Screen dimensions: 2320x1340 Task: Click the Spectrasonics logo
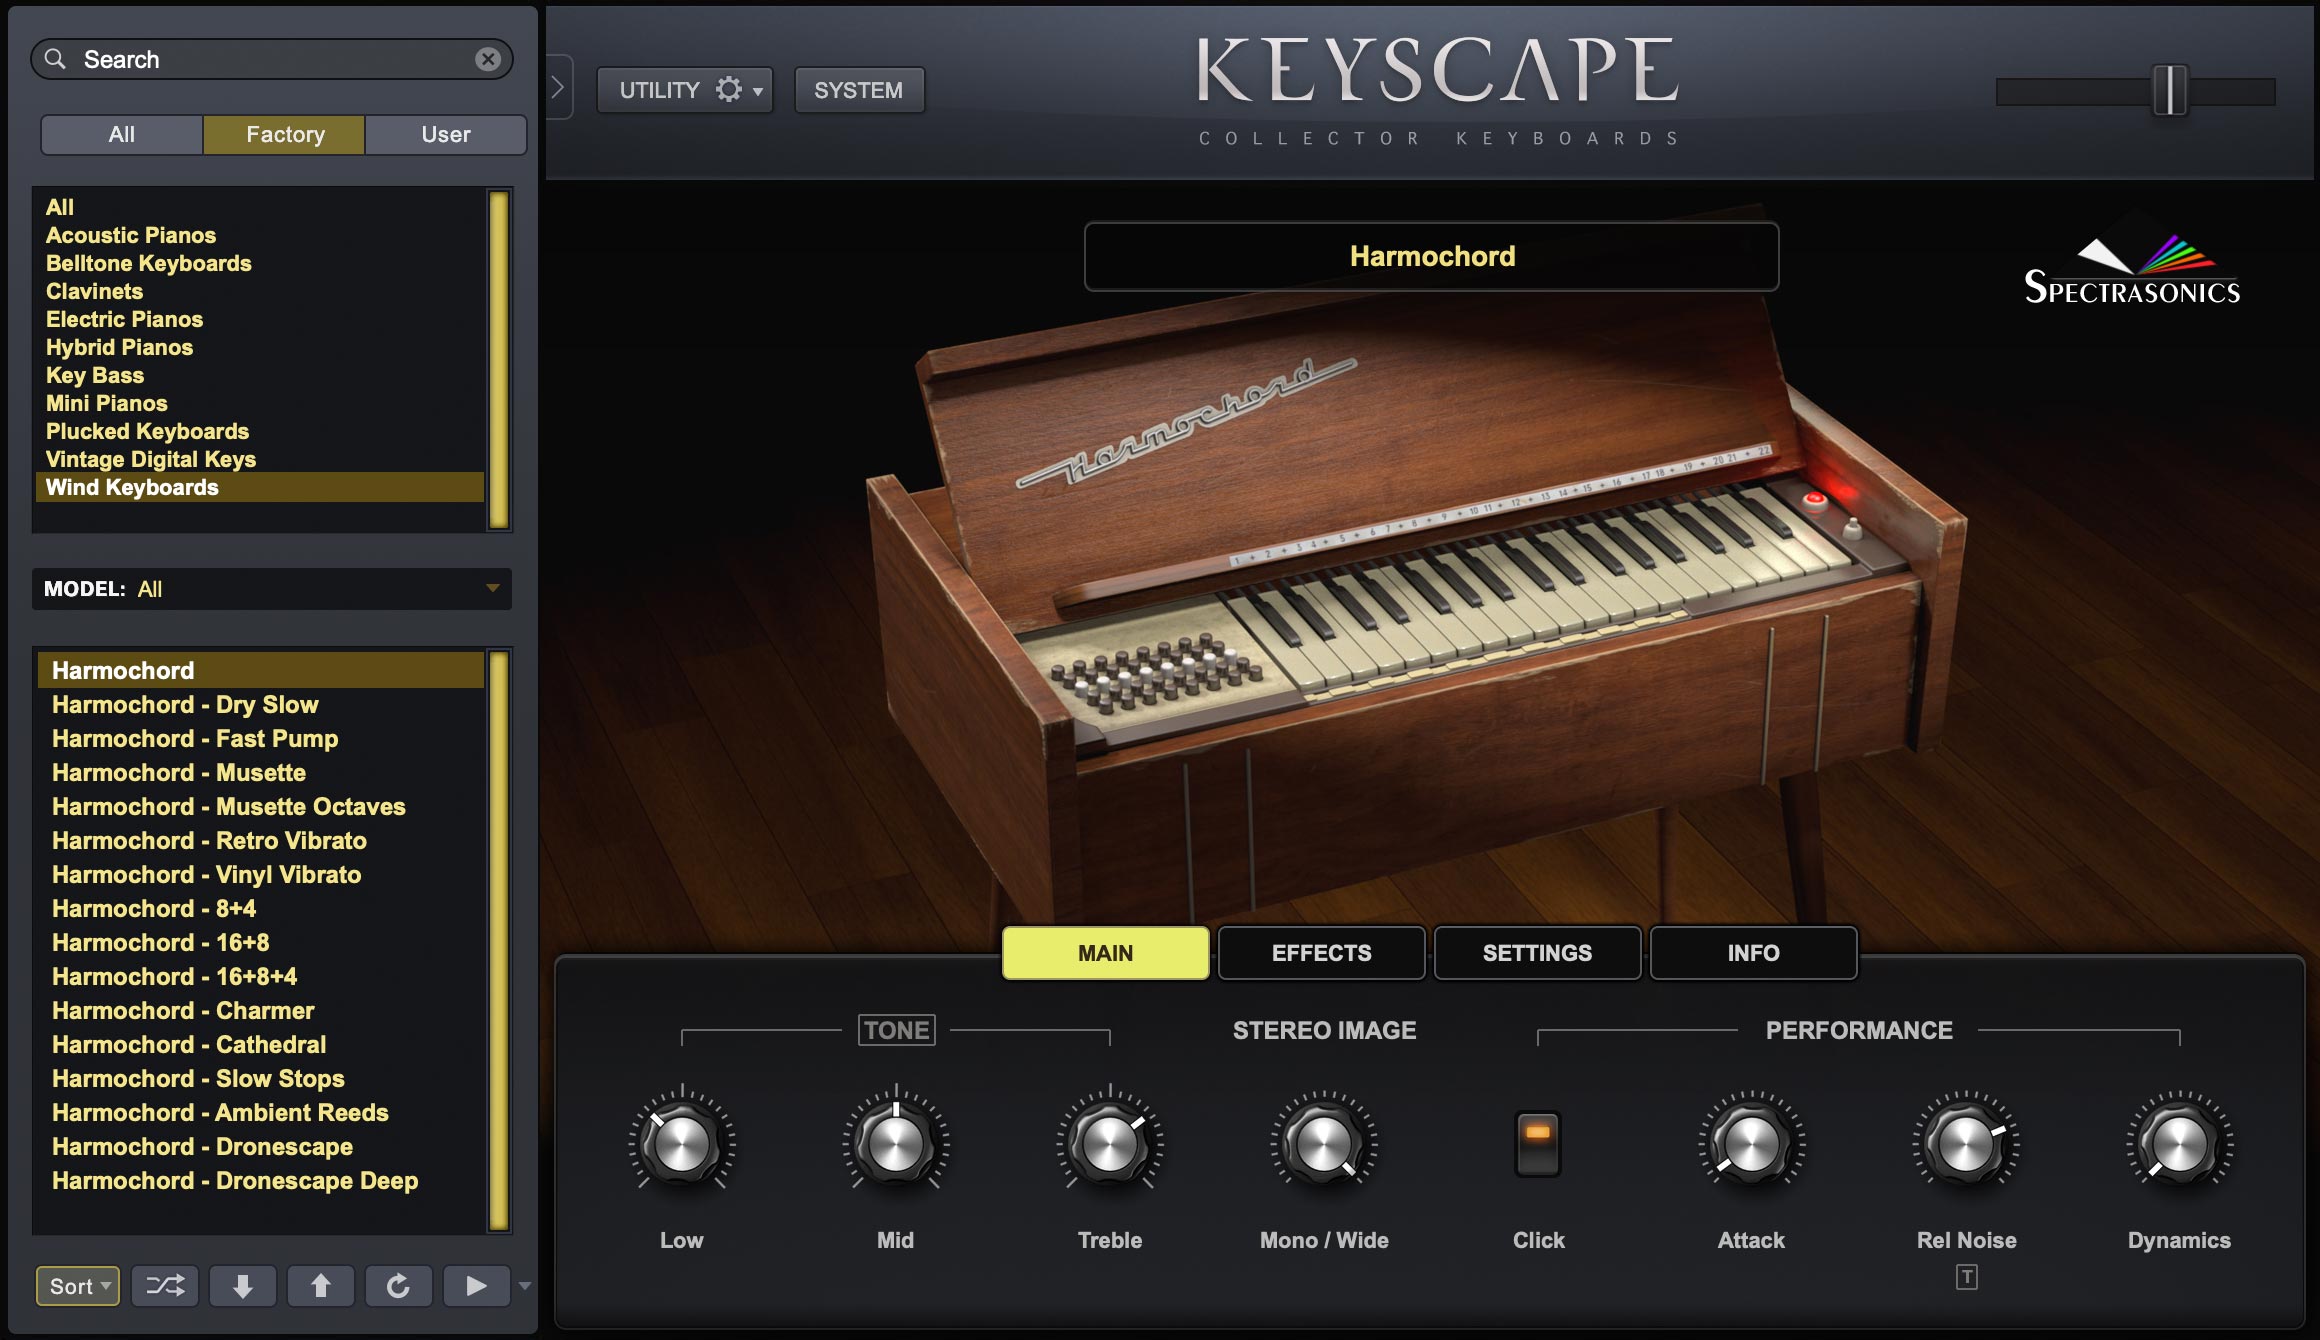(2132, 269)
